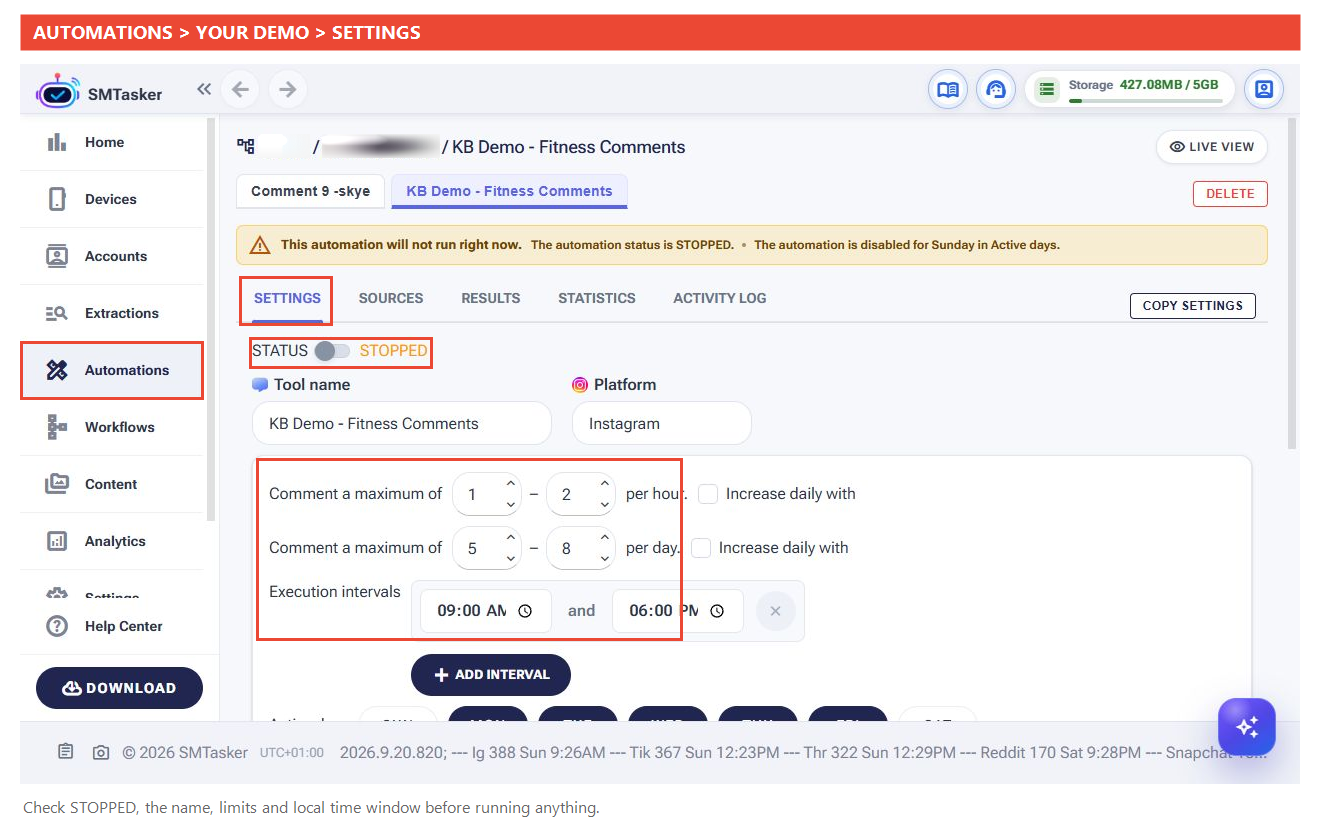Open Devices in the sidebar
Viewport: 1320px width, 836px height.
point(112,199)
